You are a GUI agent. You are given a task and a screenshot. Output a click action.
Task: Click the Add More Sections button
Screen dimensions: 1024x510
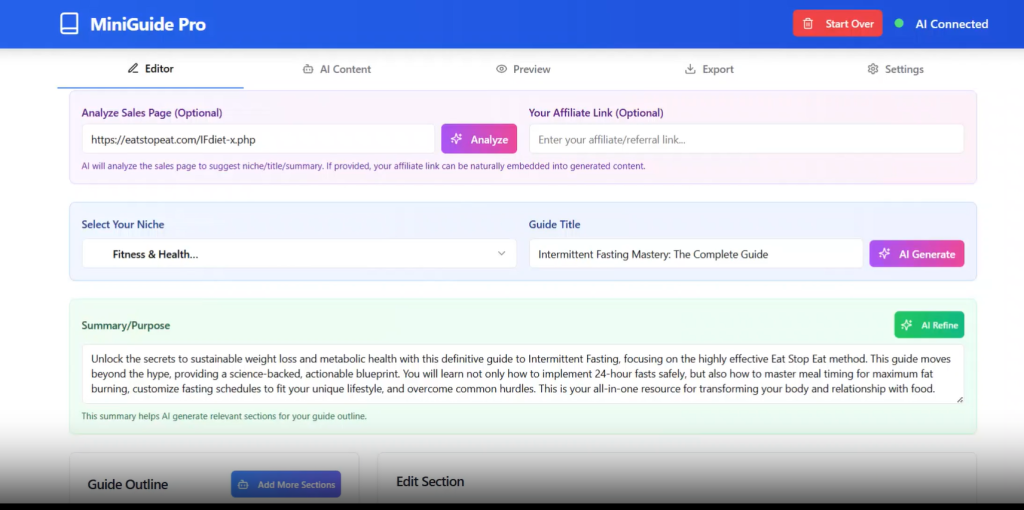(286, 485)
